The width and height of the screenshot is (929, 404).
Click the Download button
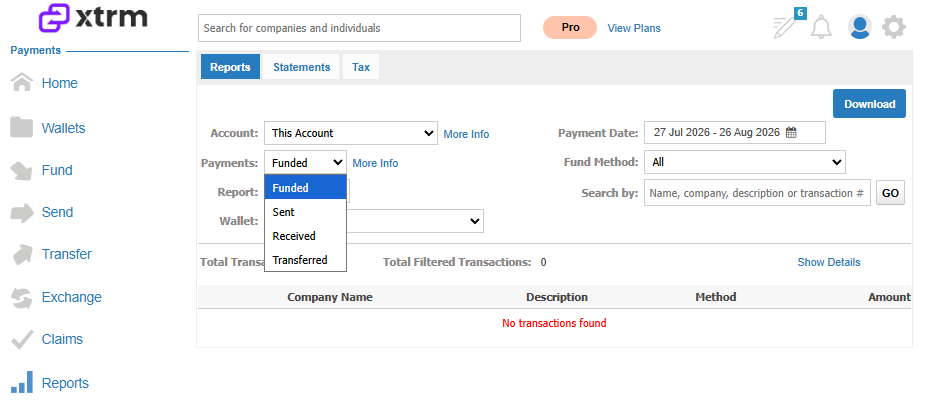(x=869, y=104)
